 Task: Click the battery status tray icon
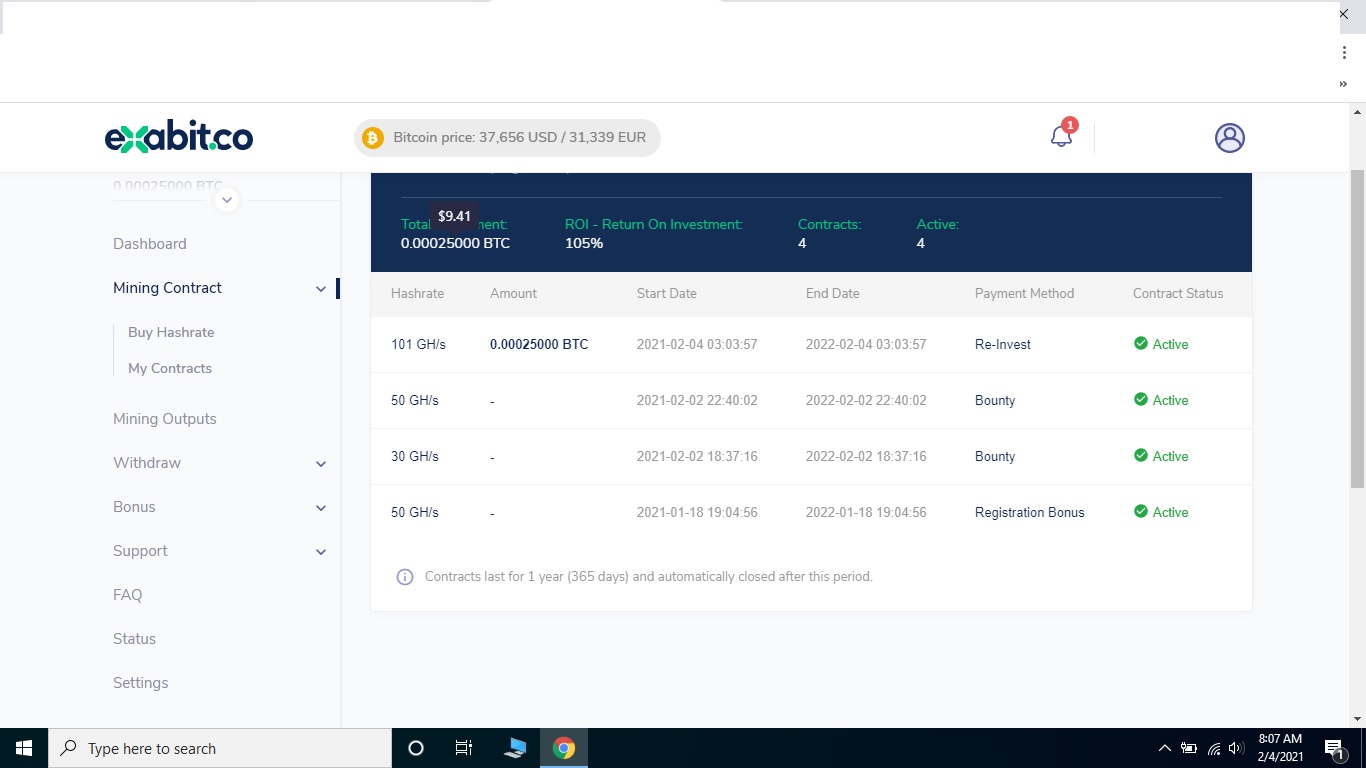tap(1189, 748)
